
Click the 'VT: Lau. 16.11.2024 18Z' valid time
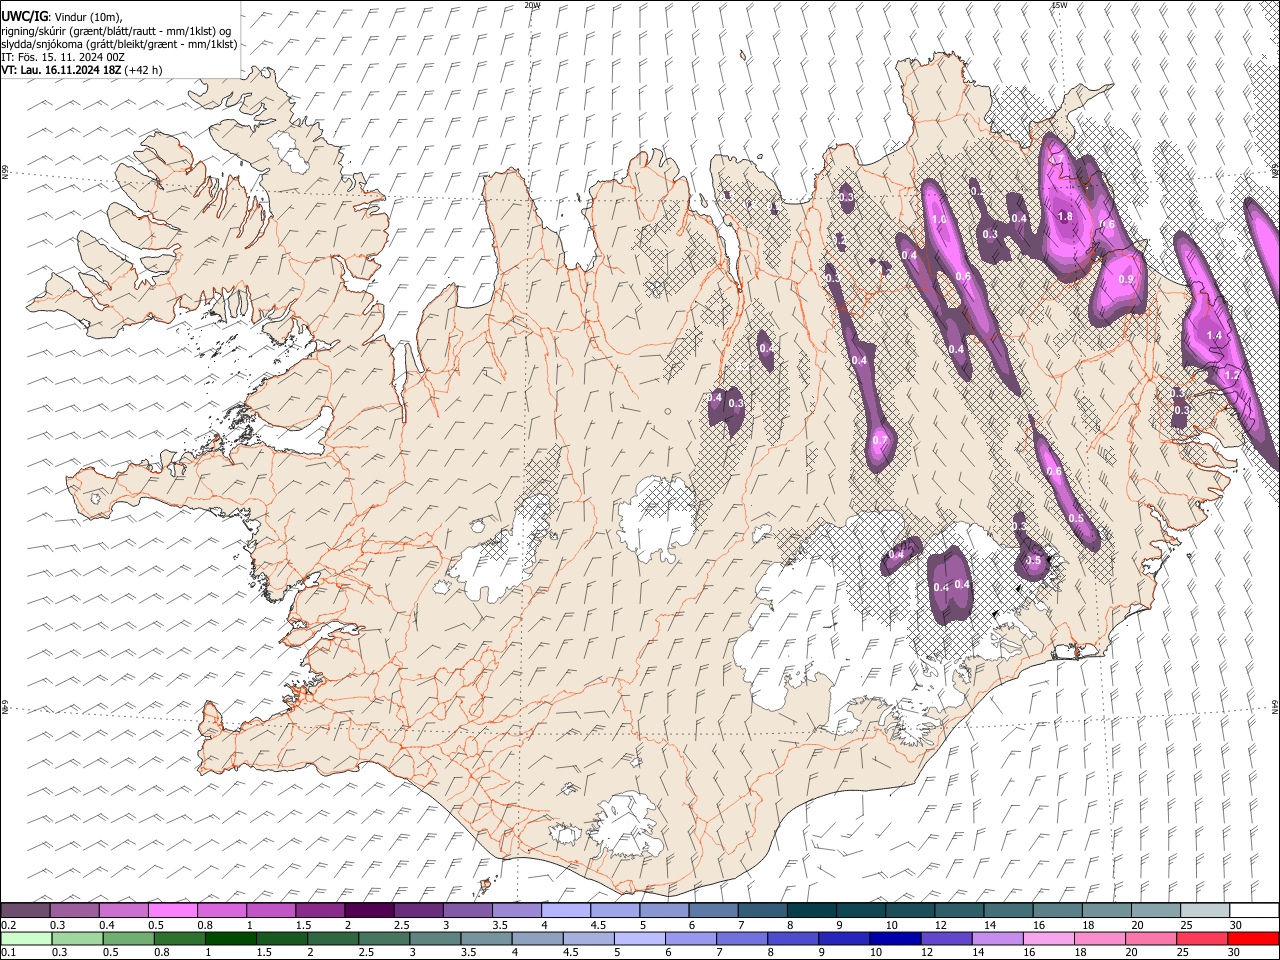(x=61, y=70)
